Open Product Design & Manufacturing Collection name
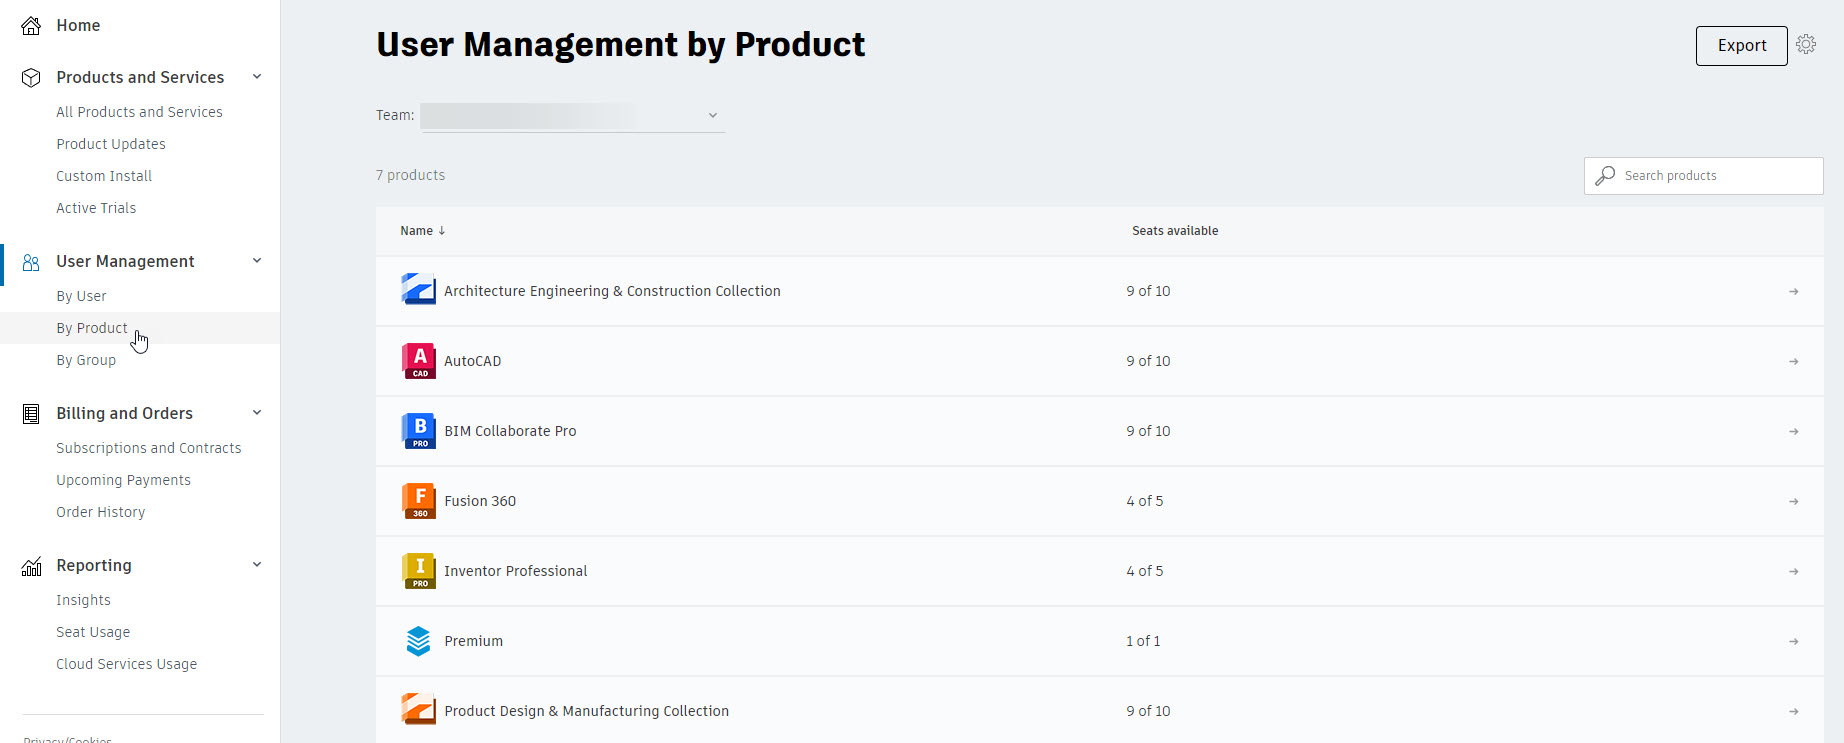 click(587, 711)
